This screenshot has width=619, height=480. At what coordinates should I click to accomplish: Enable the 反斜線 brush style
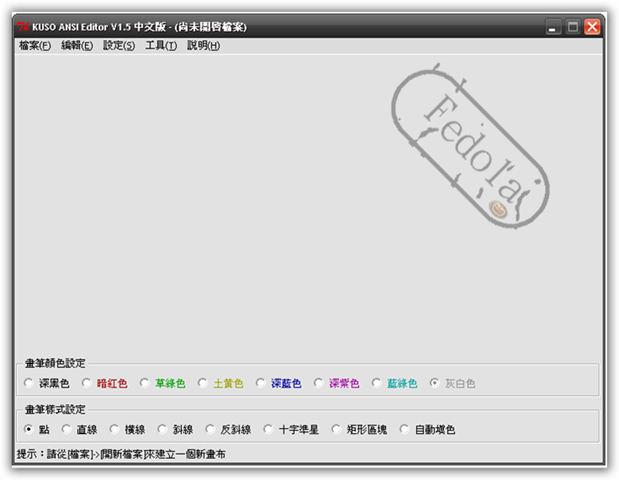[211, 430]
